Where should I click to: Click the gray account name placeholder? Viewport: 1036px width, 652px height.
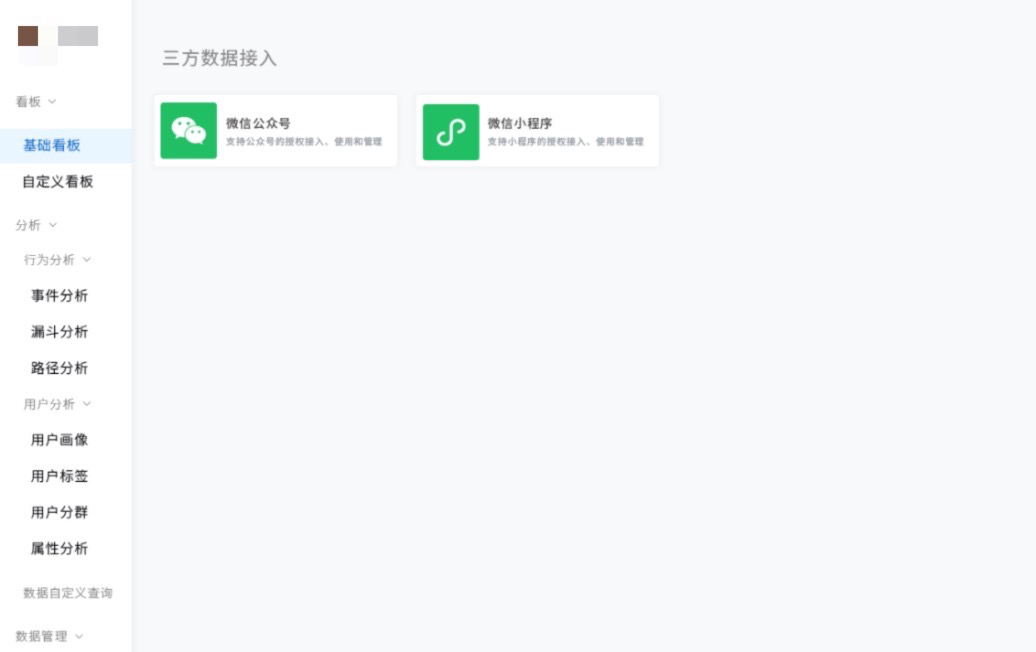[78, 36]
